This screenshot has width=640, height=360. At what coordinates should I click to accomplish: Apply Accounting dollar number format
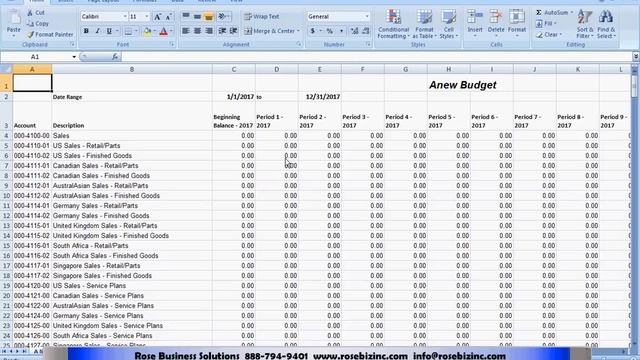(x=313, y=31)
